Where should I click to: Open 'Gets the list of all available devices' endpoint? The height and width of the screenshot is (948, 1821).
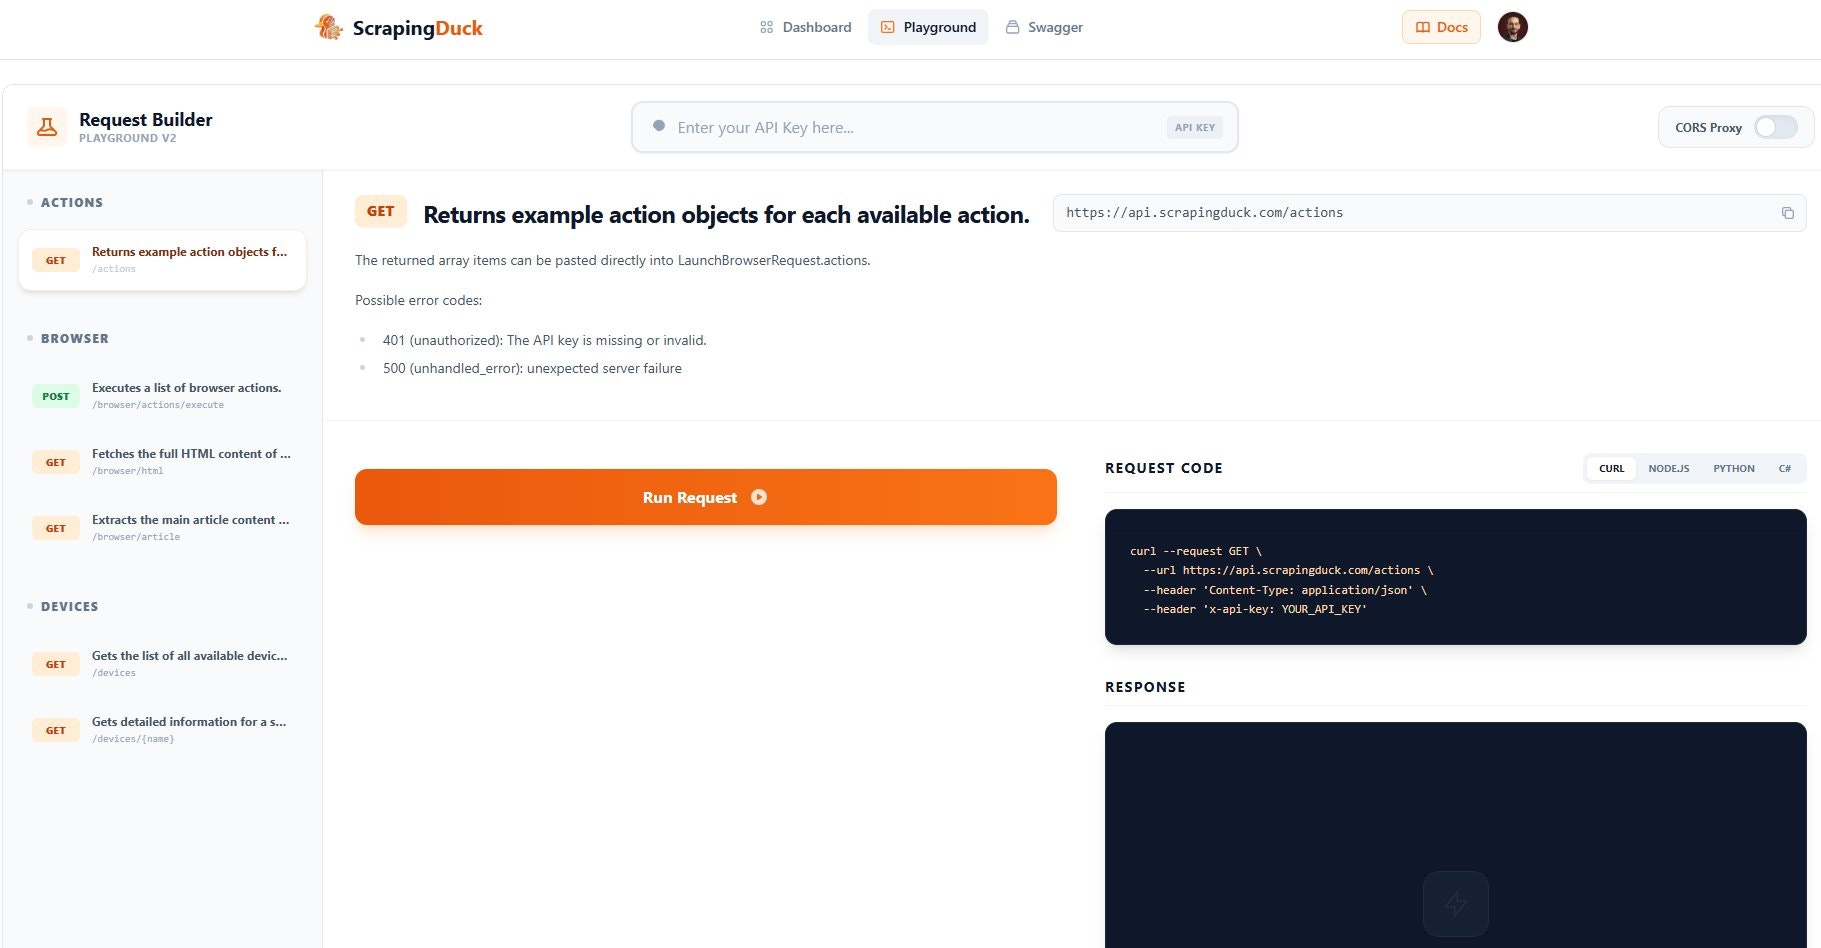pos(162,664)
